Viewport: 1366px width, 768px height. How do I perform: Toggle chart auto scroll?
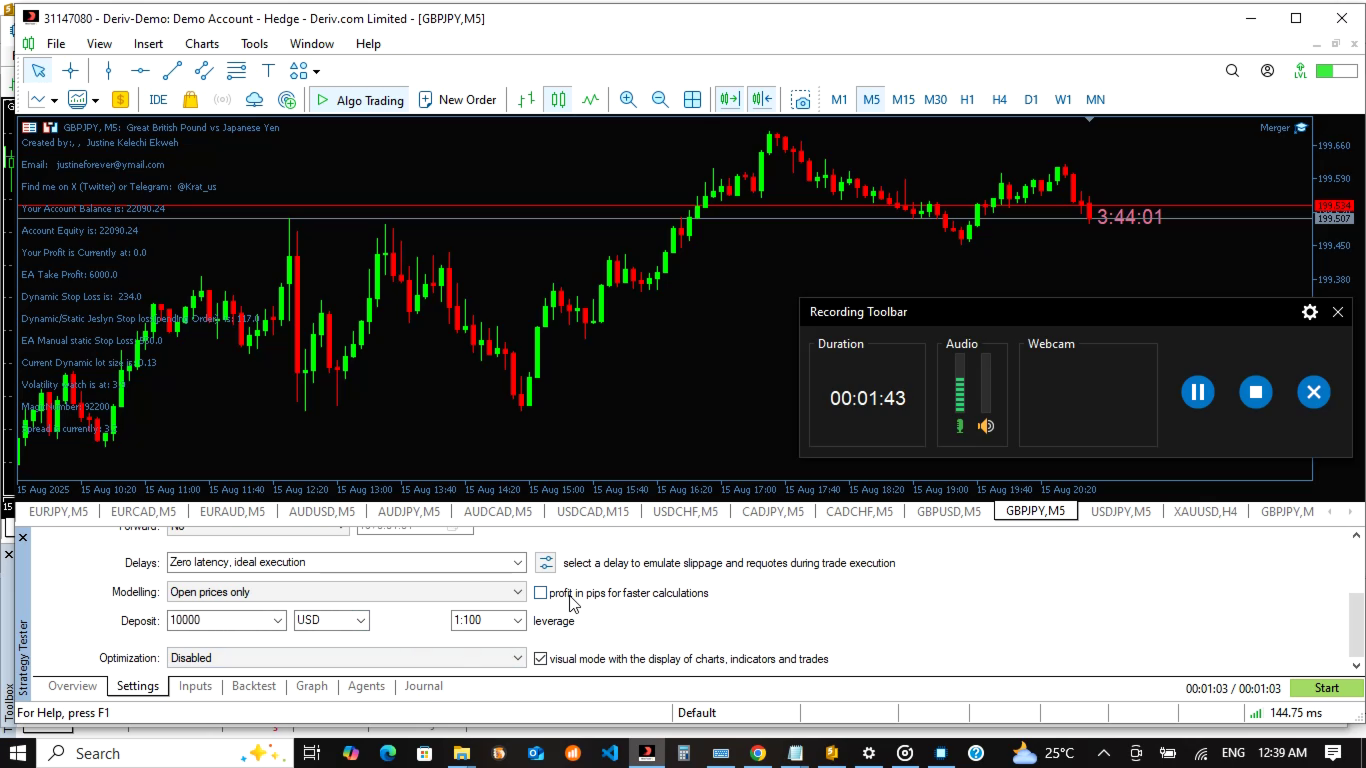pos(729,100)
